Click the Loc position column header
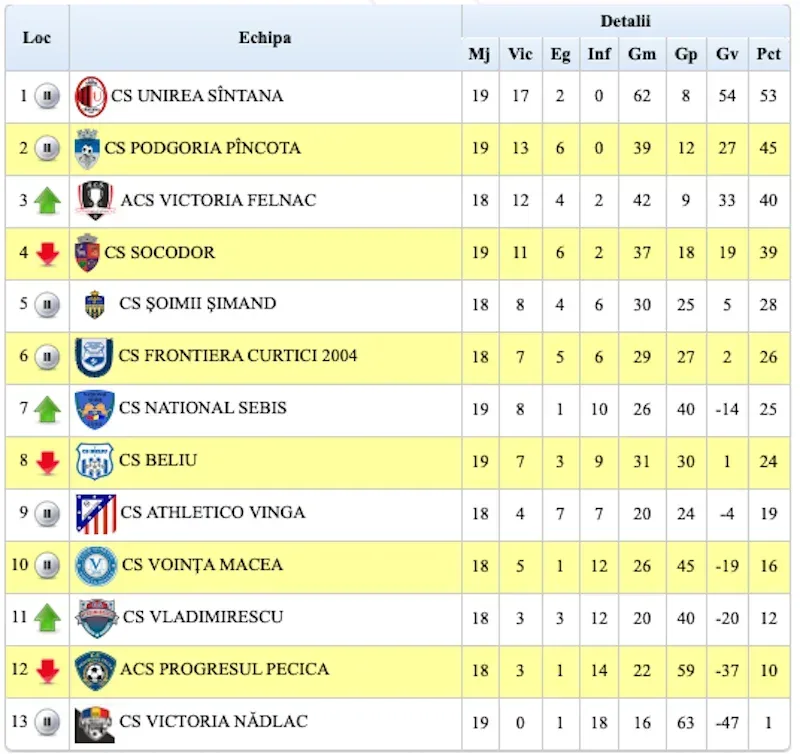 [37, 38]
